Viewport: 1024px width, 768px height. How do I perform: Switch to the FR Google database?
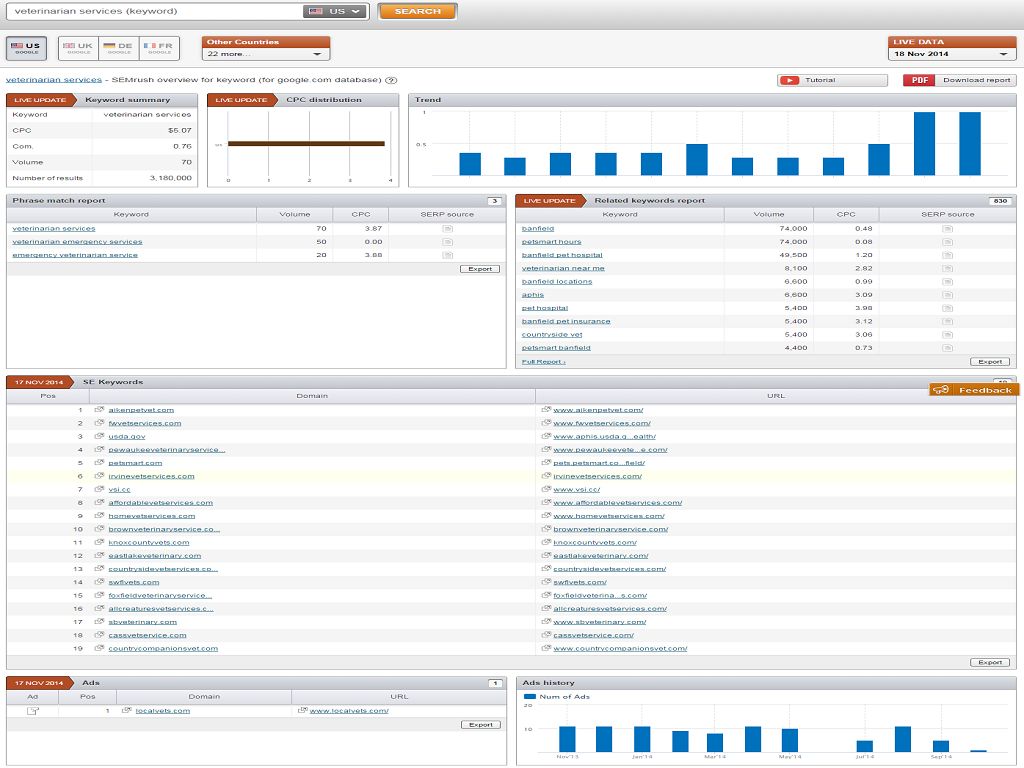[x=160, y=48]
